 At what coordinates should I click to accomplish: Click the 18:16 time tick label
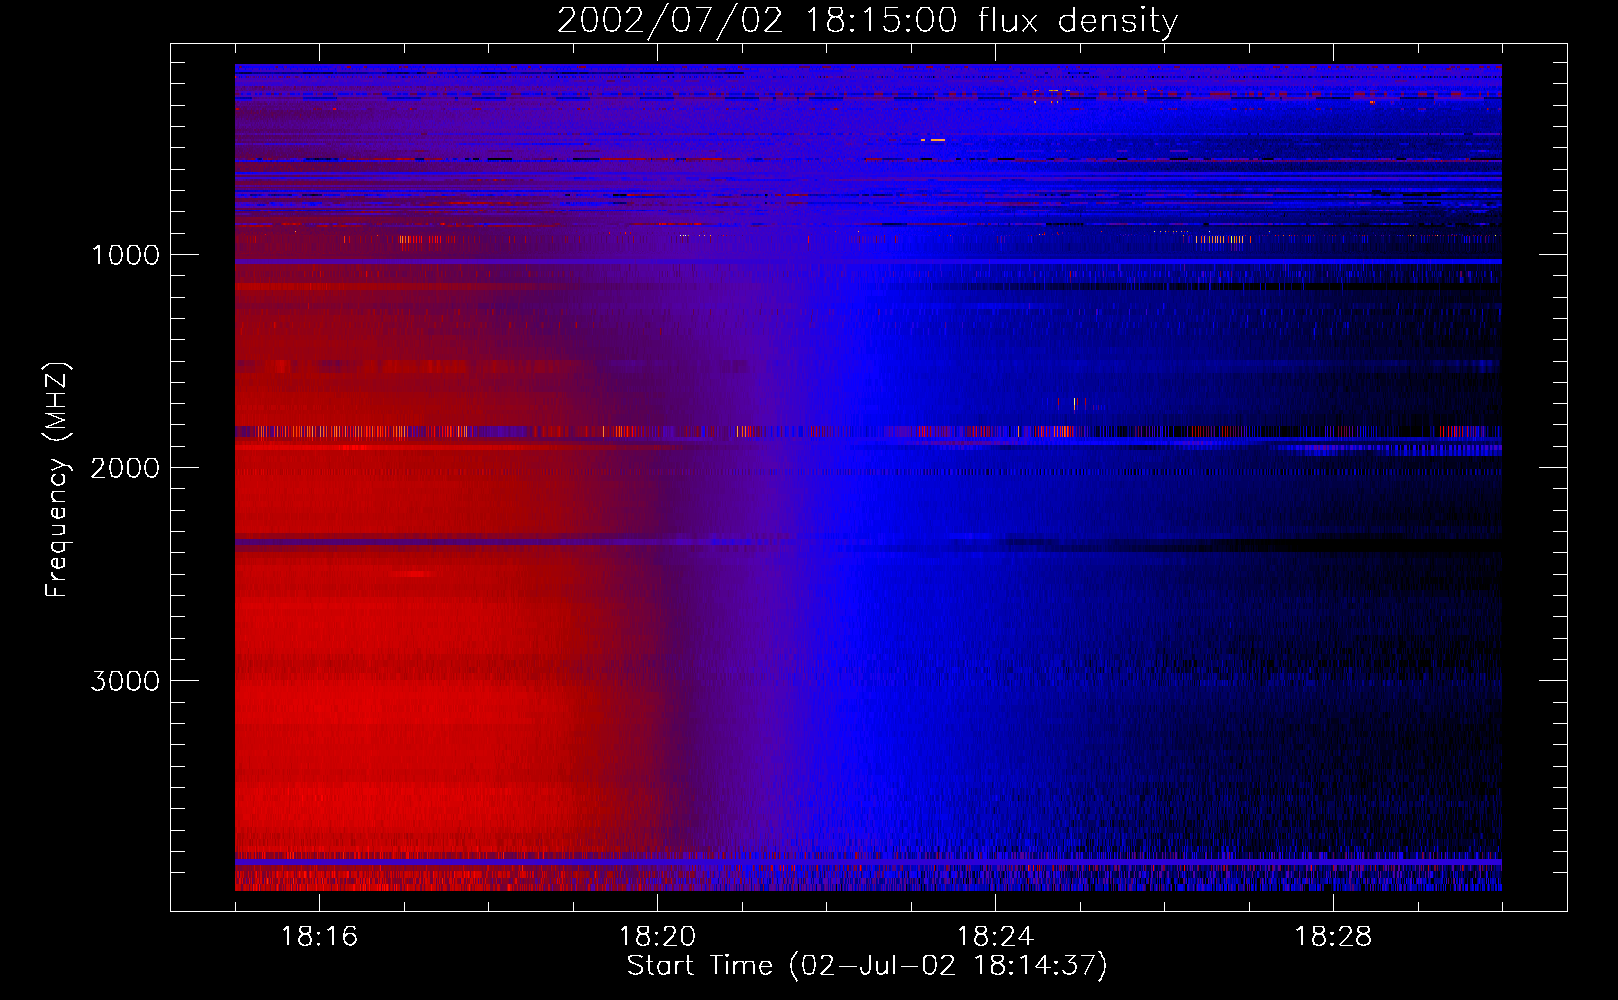[319, 937]
